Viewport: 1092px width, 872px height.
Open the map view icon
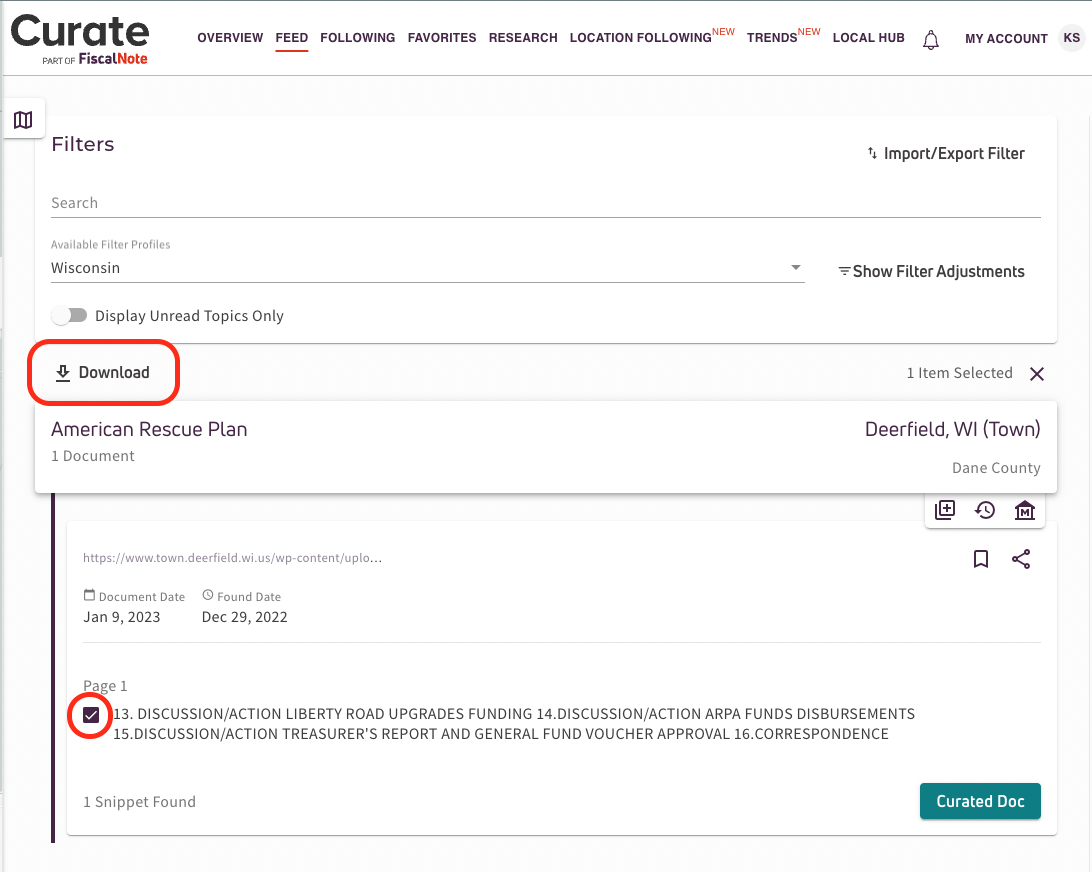click(23, 120)
